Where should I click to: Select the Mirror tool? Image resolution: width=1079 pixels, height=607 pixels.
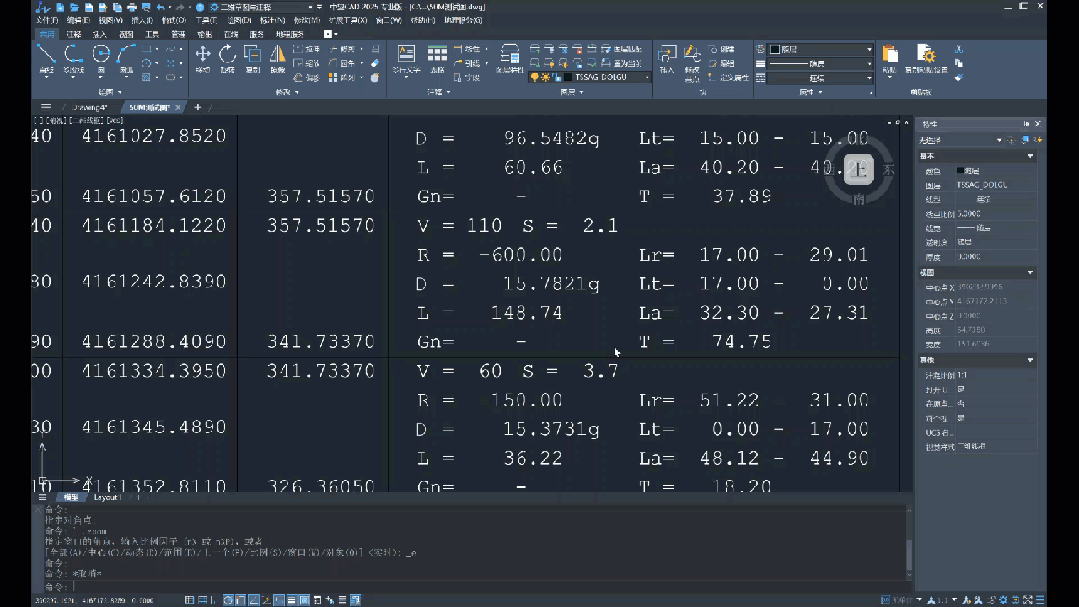(278, 59)
